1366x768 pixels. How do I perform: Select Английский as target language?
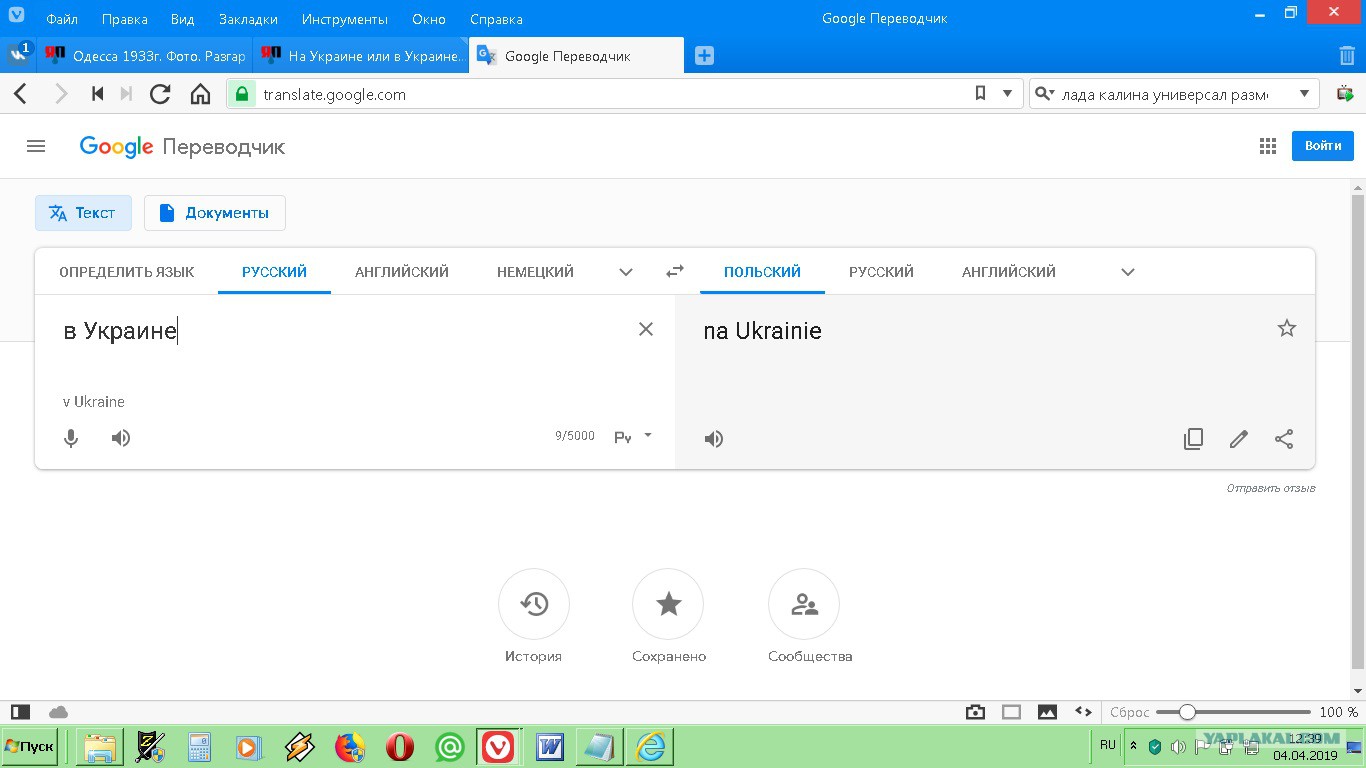(1009, 272)
